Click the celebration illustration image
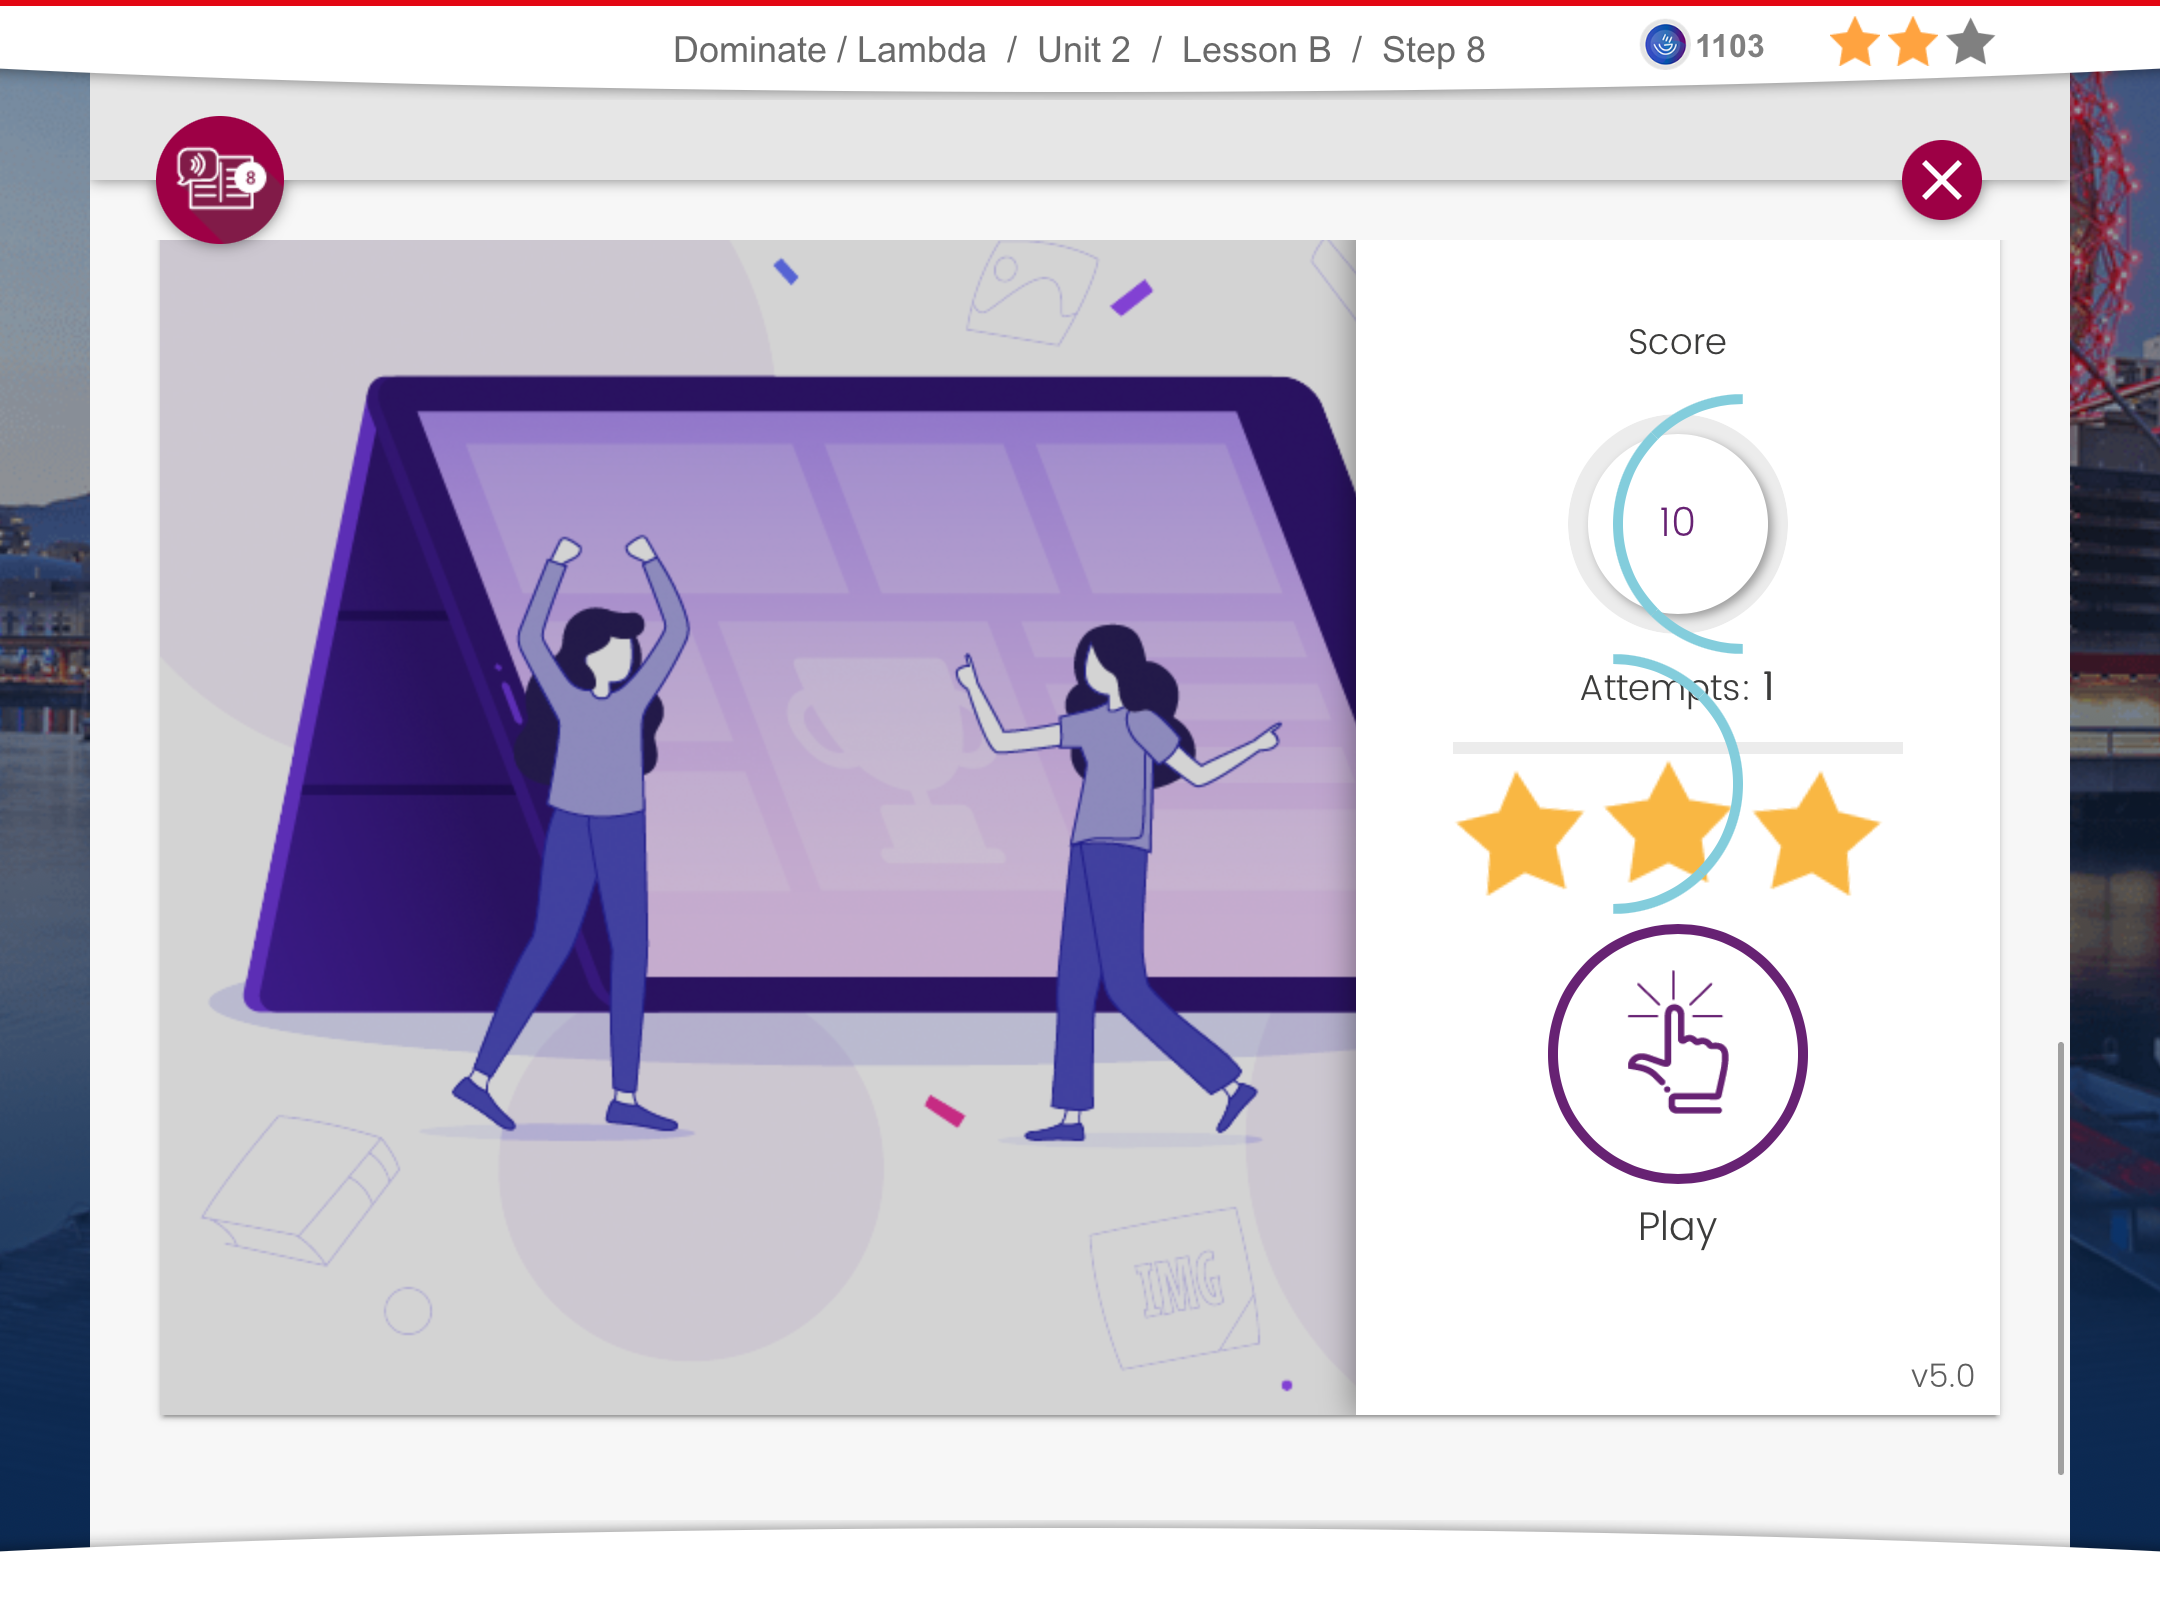This screenshot has width=2160, height=1620. pos(757,826)
